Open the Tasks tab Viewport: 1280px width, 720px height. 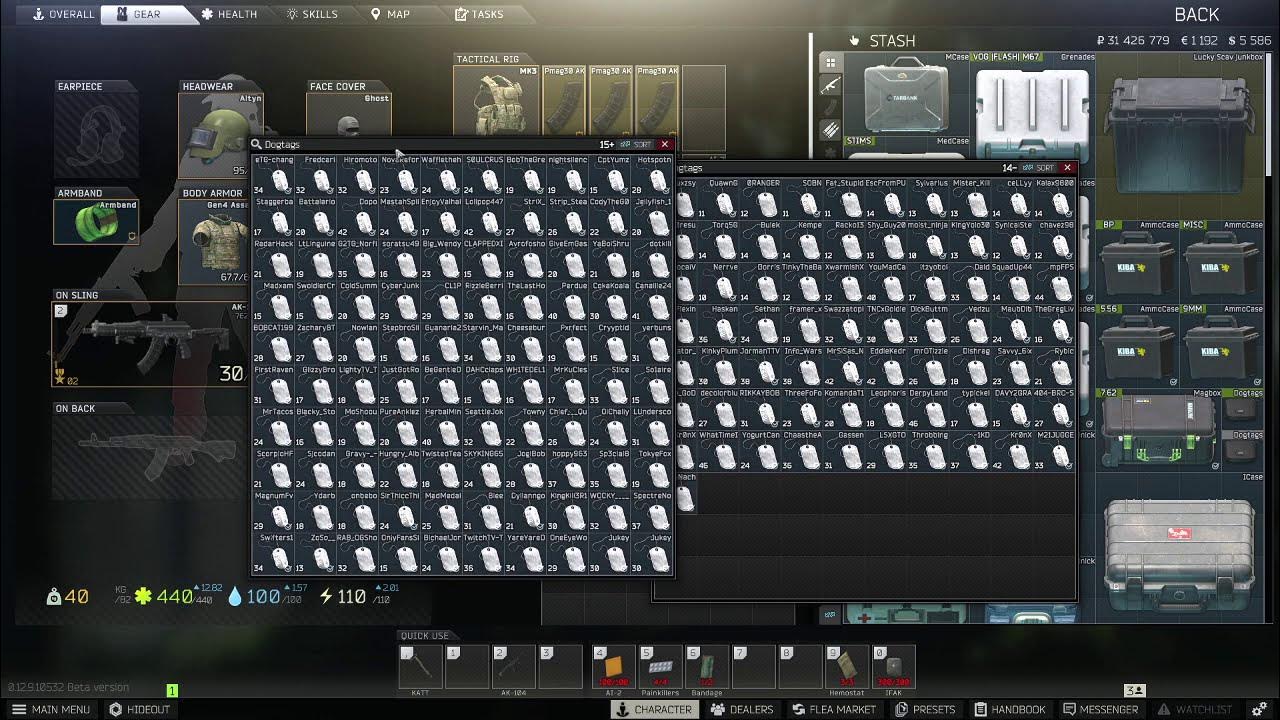point(479,14)
